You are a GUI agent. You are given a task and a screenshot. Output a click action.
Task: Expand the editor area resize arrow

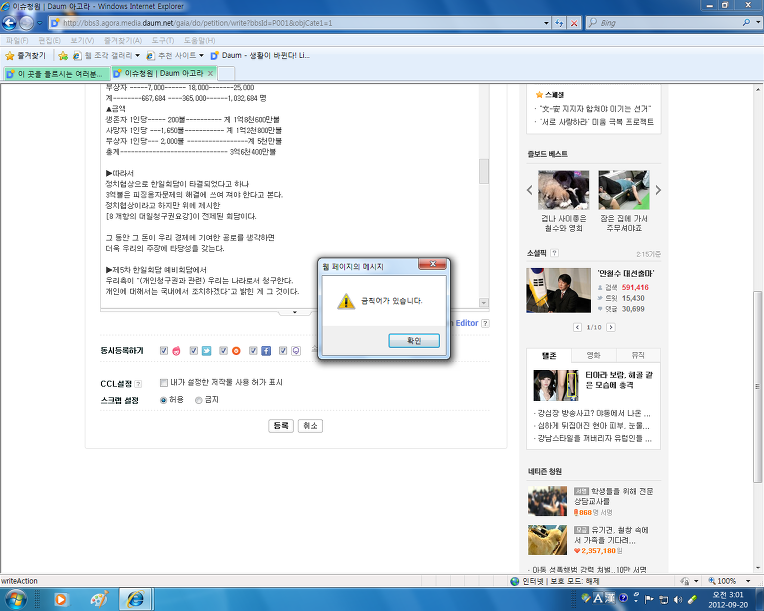click(295, 312)
